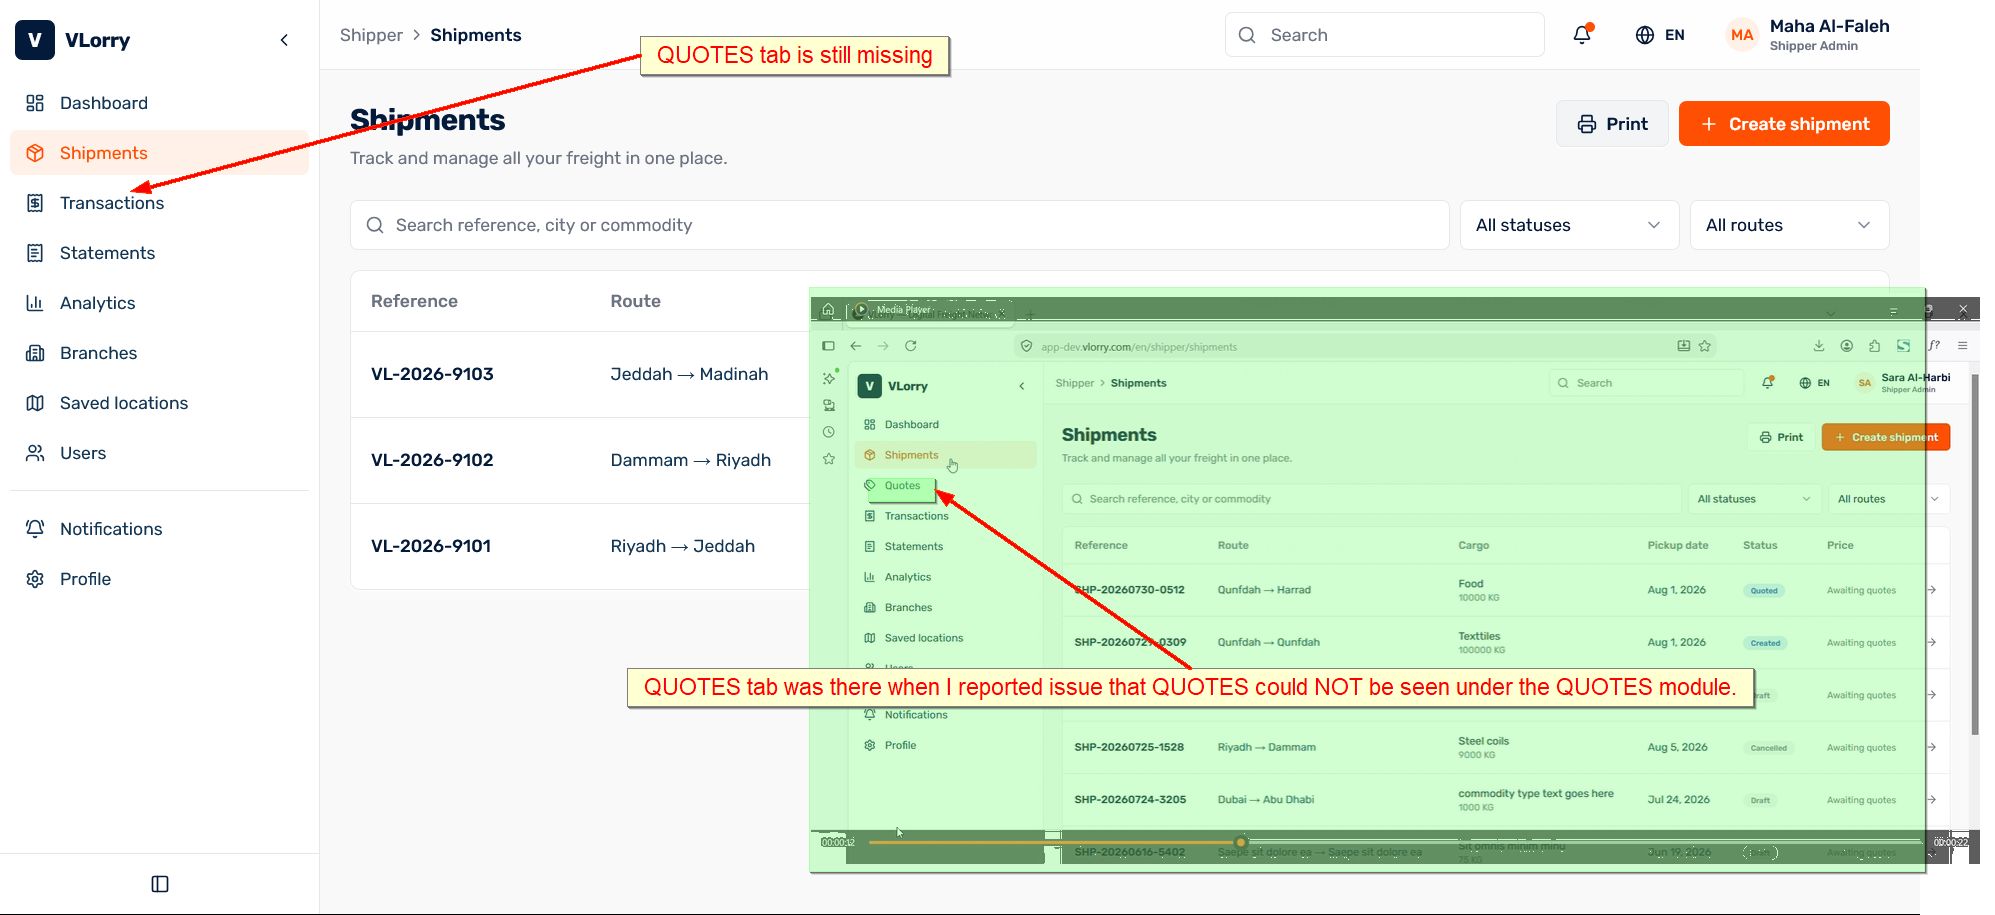Open Profile in the main sidebar
The width and height of the screenshot is (1995, 915).
[159, 579]
